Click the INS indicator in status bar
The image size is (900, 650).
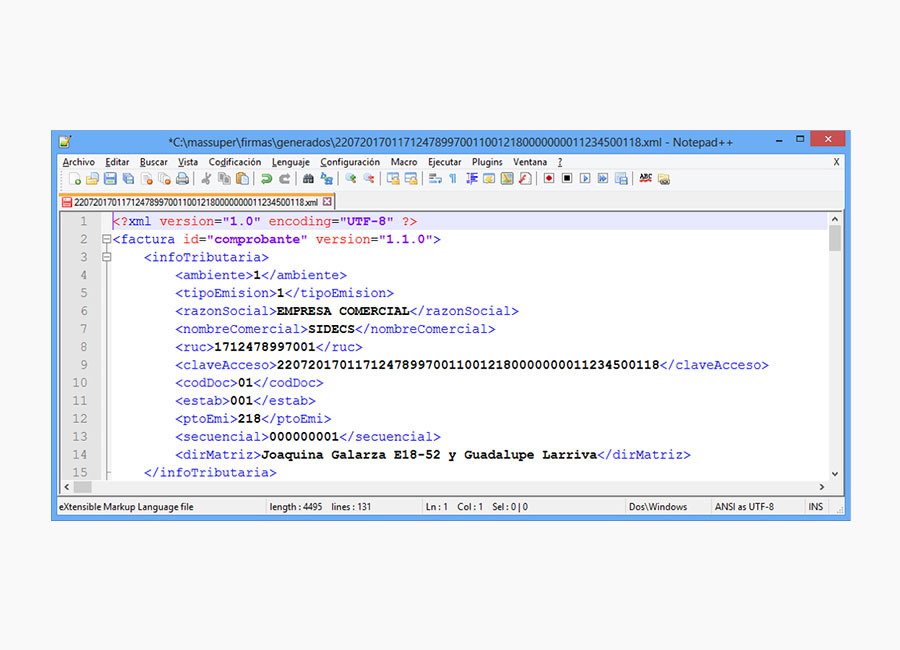[x=816, y=507]
